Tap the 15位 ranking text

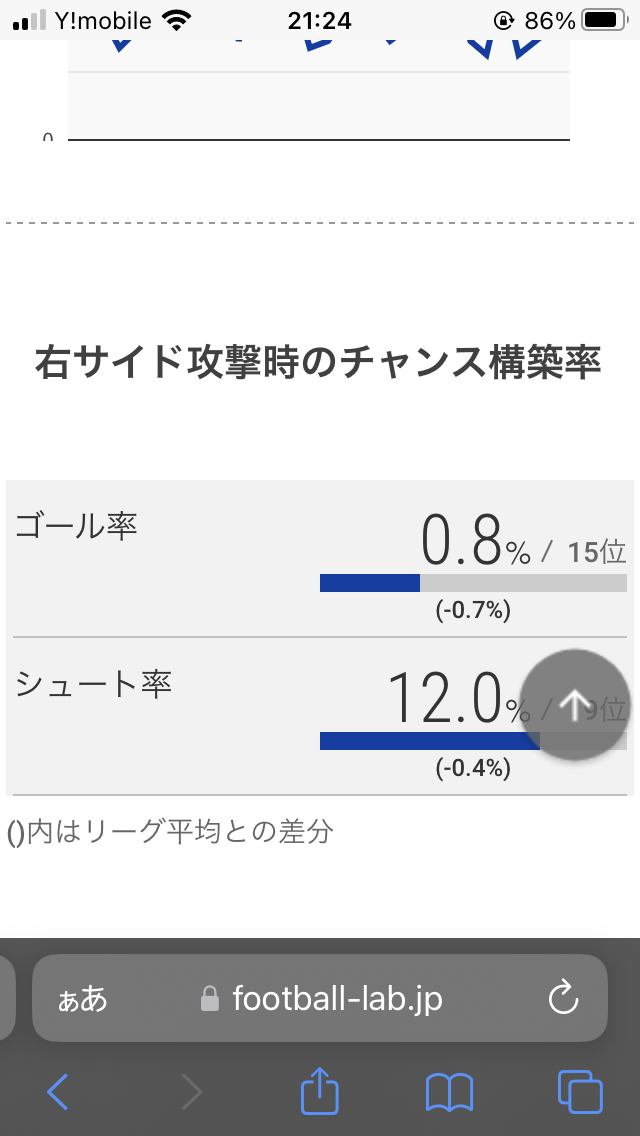tap(596, 552)
